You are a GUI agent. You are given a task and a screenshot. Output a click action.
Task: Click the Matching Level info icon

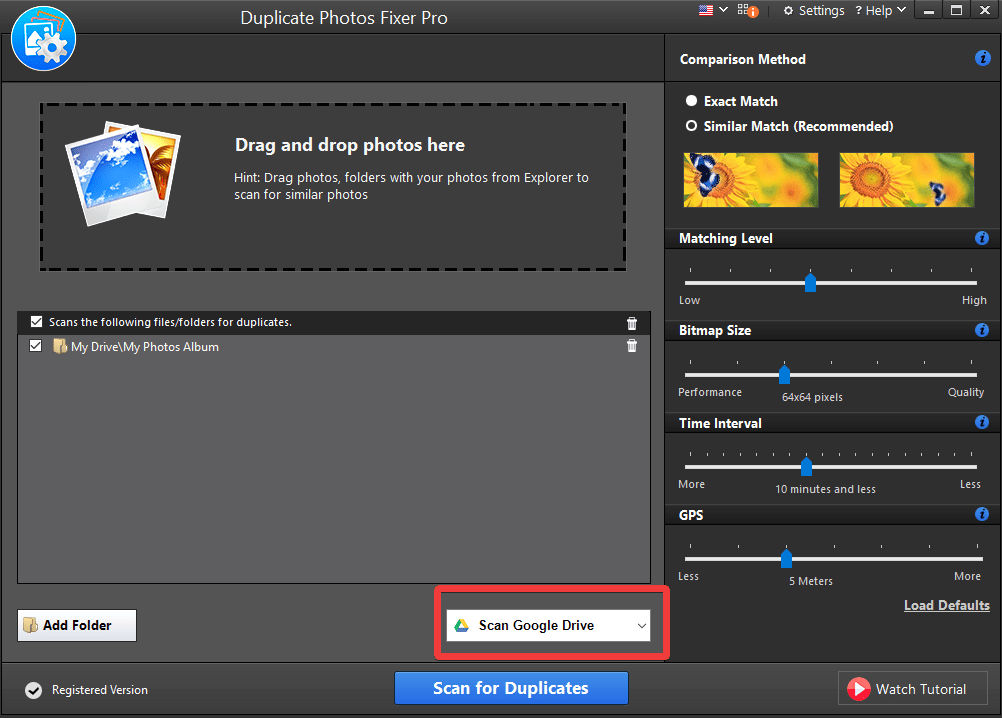[982, 238]
